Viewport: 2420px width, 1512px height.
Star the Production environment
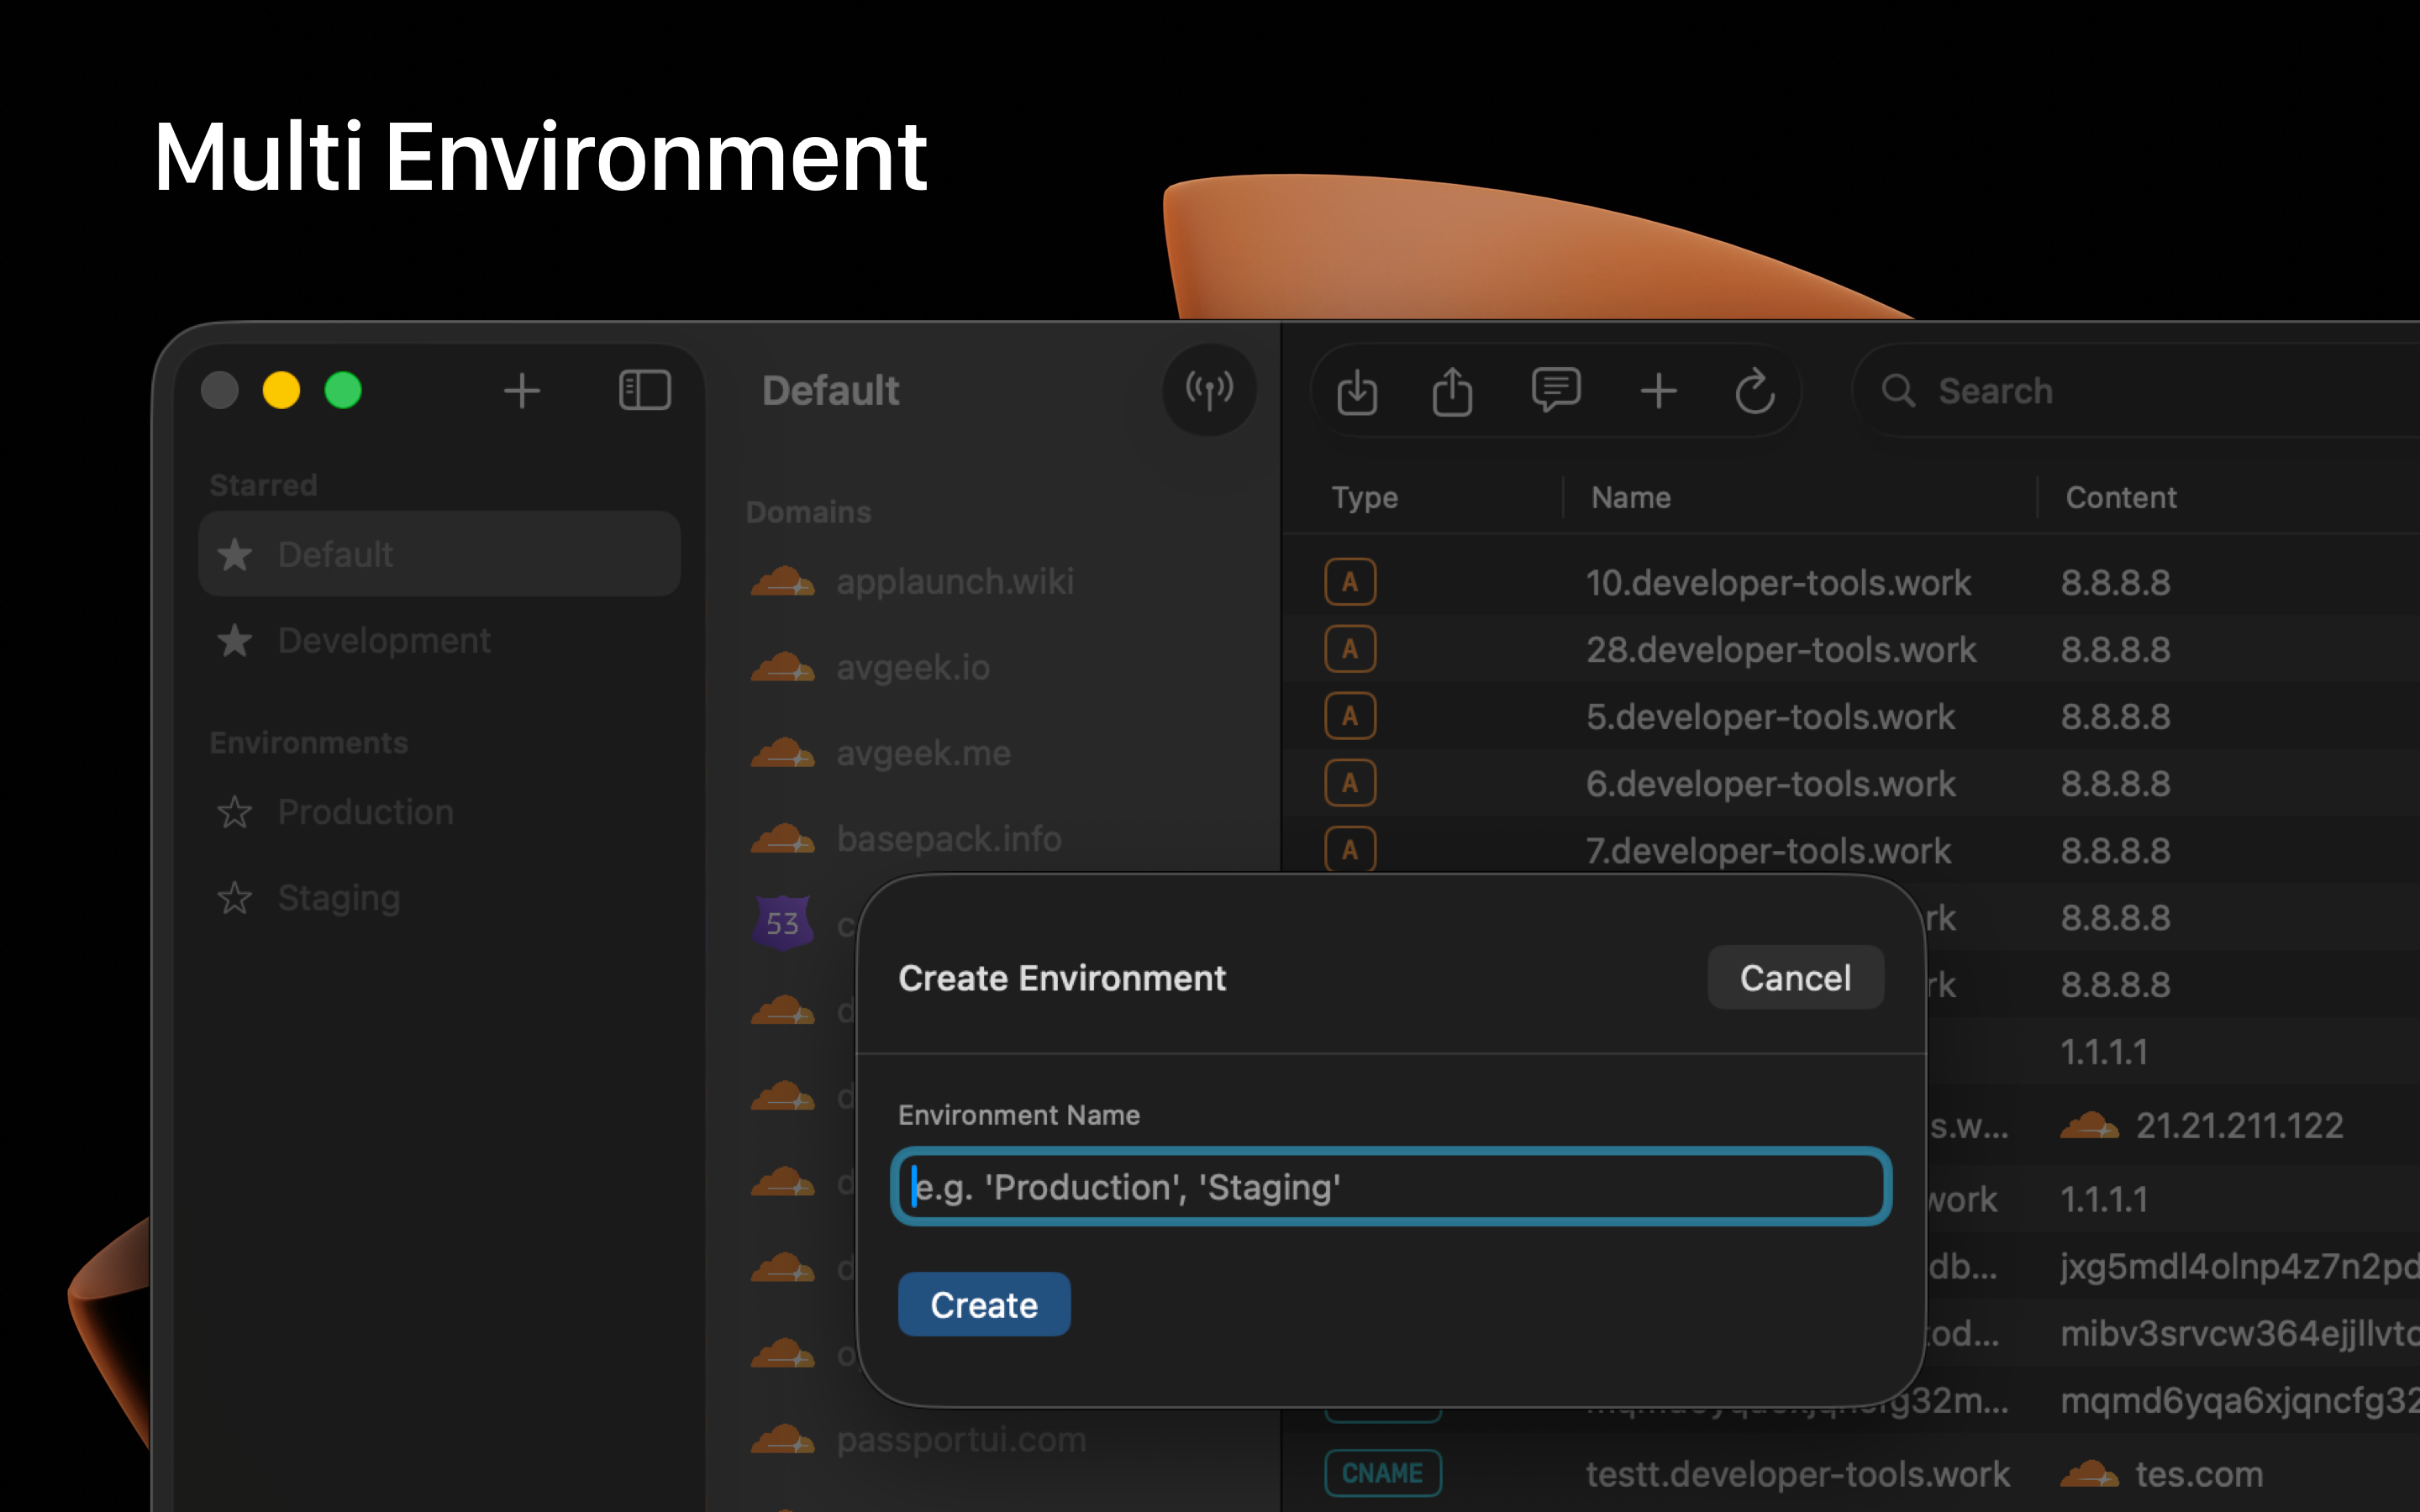pos(235,812)
